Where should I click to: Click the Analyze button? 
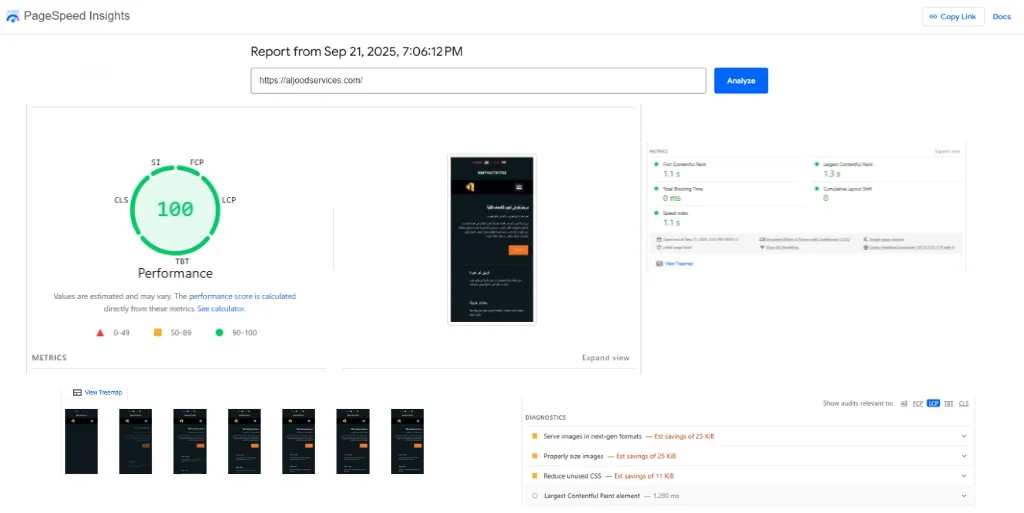[x=741, y=81]
